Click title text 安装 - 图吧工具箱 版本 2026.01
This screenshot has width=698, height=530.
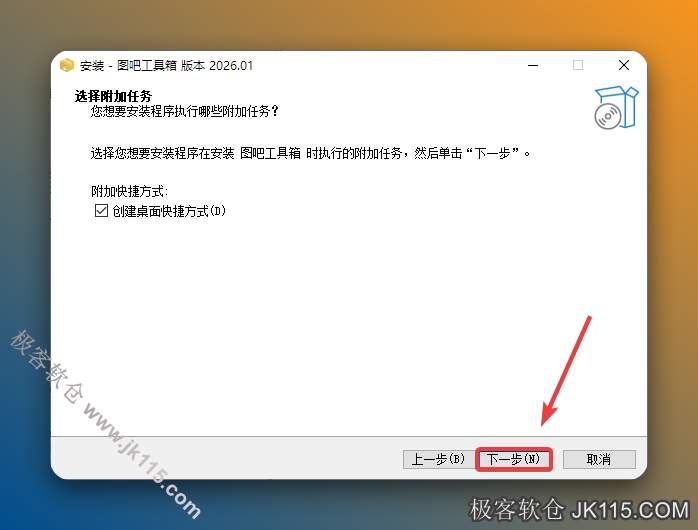166,65
